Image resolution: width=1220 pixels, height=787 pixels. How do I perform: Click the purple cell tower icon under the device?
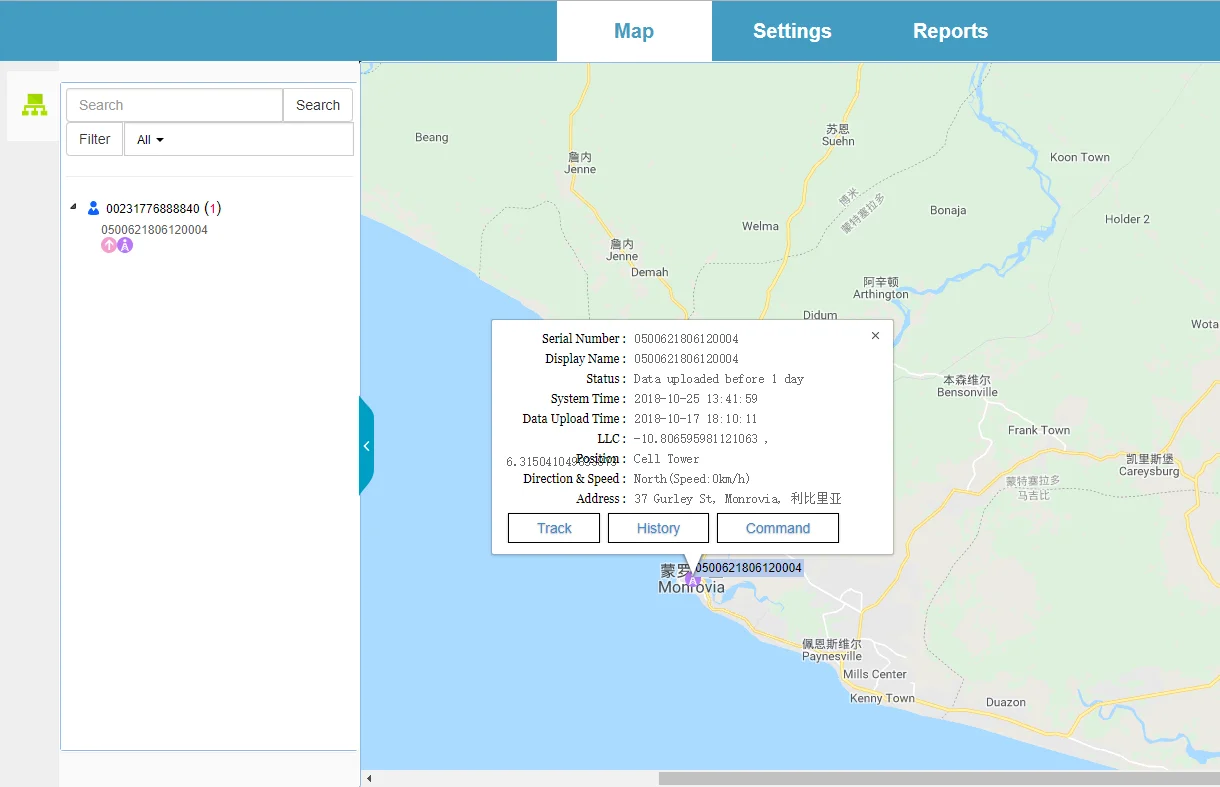pos(125,245)
